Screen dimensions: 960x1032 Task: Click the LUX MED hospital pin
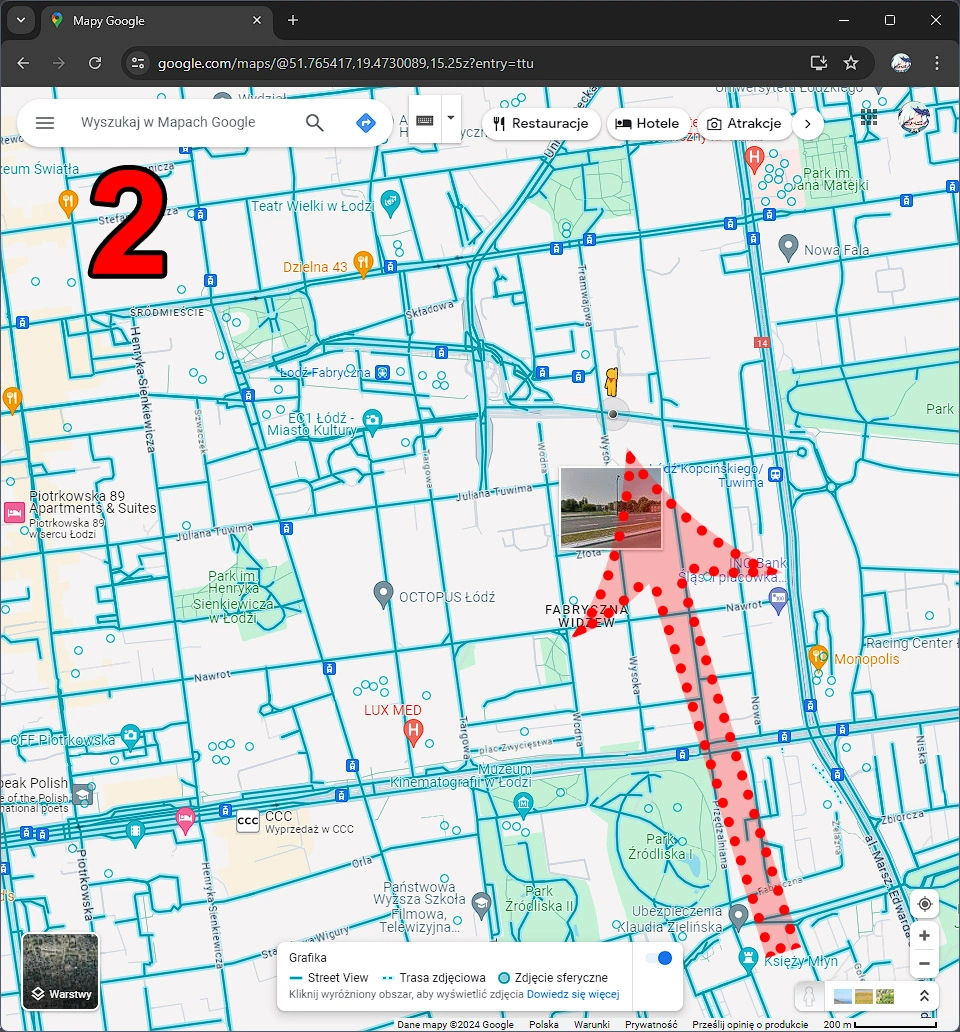click(413, 732)
